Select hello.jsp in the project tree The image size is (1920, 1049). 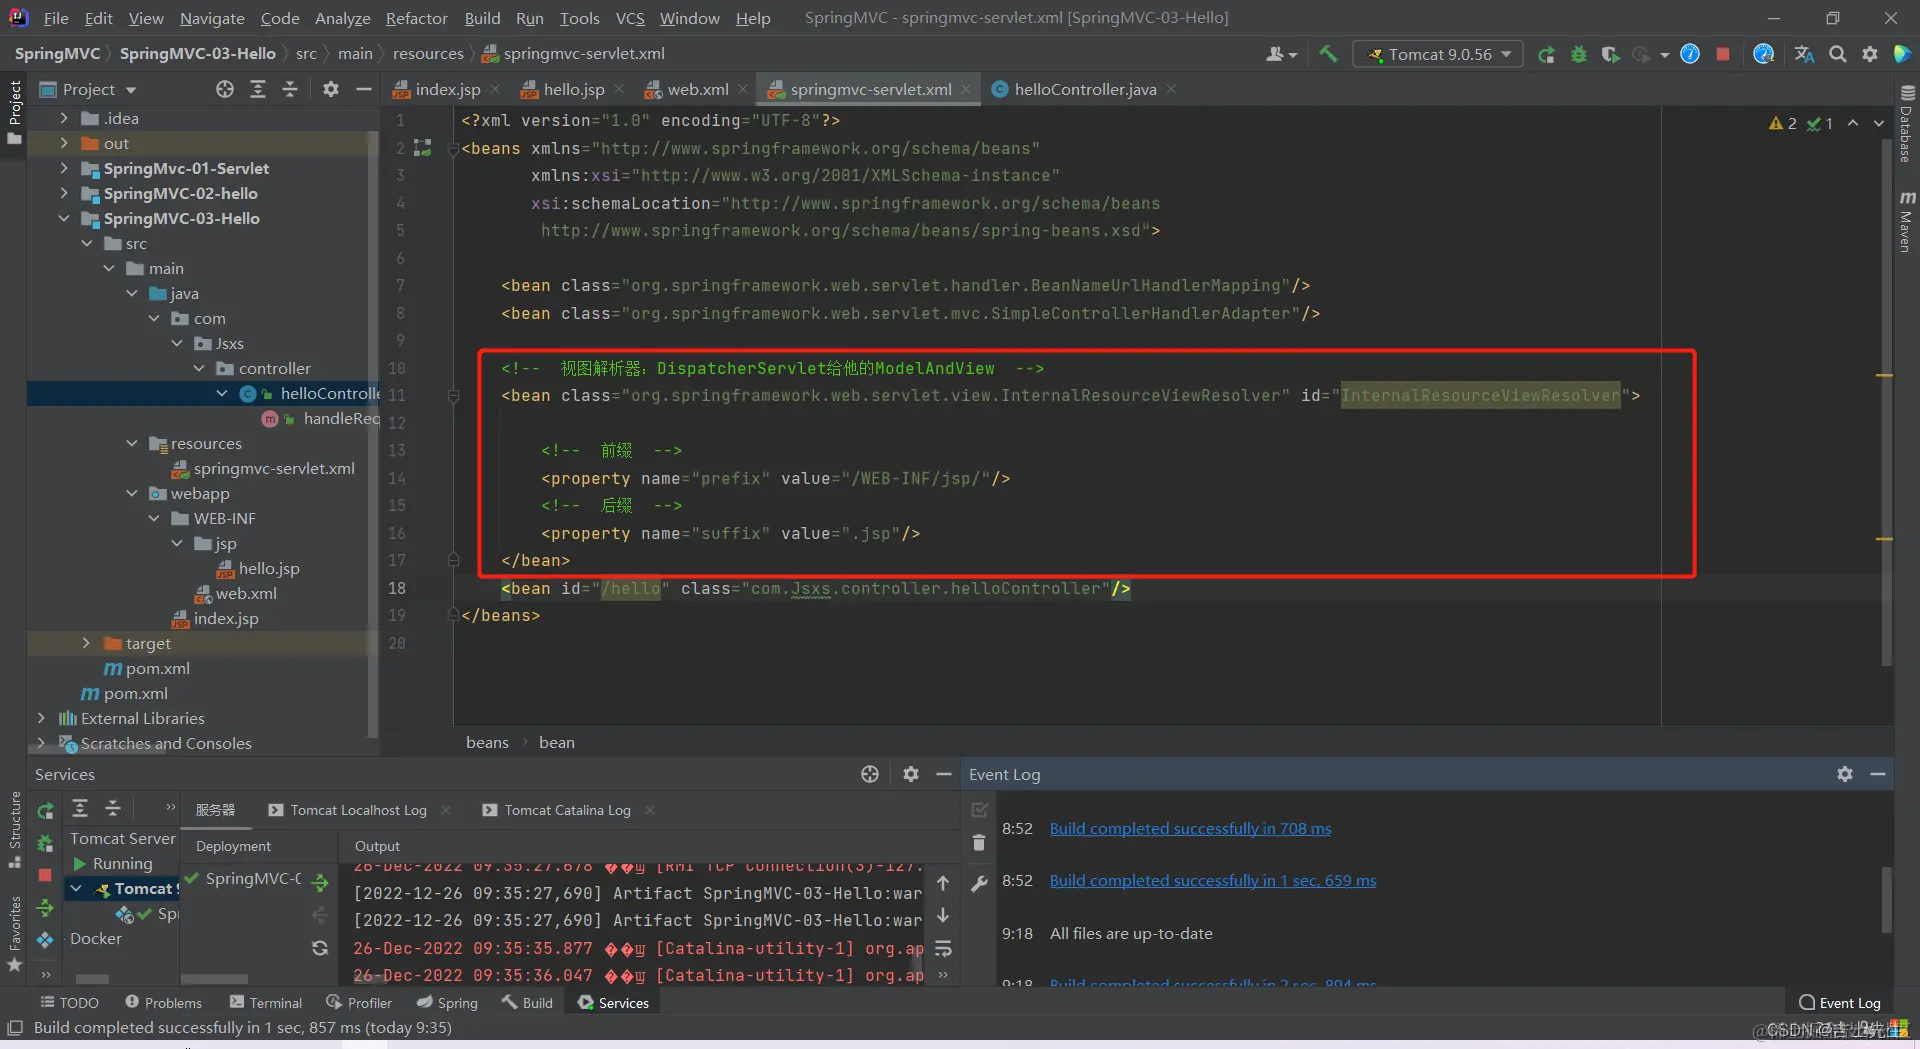[x=268, y=568]
